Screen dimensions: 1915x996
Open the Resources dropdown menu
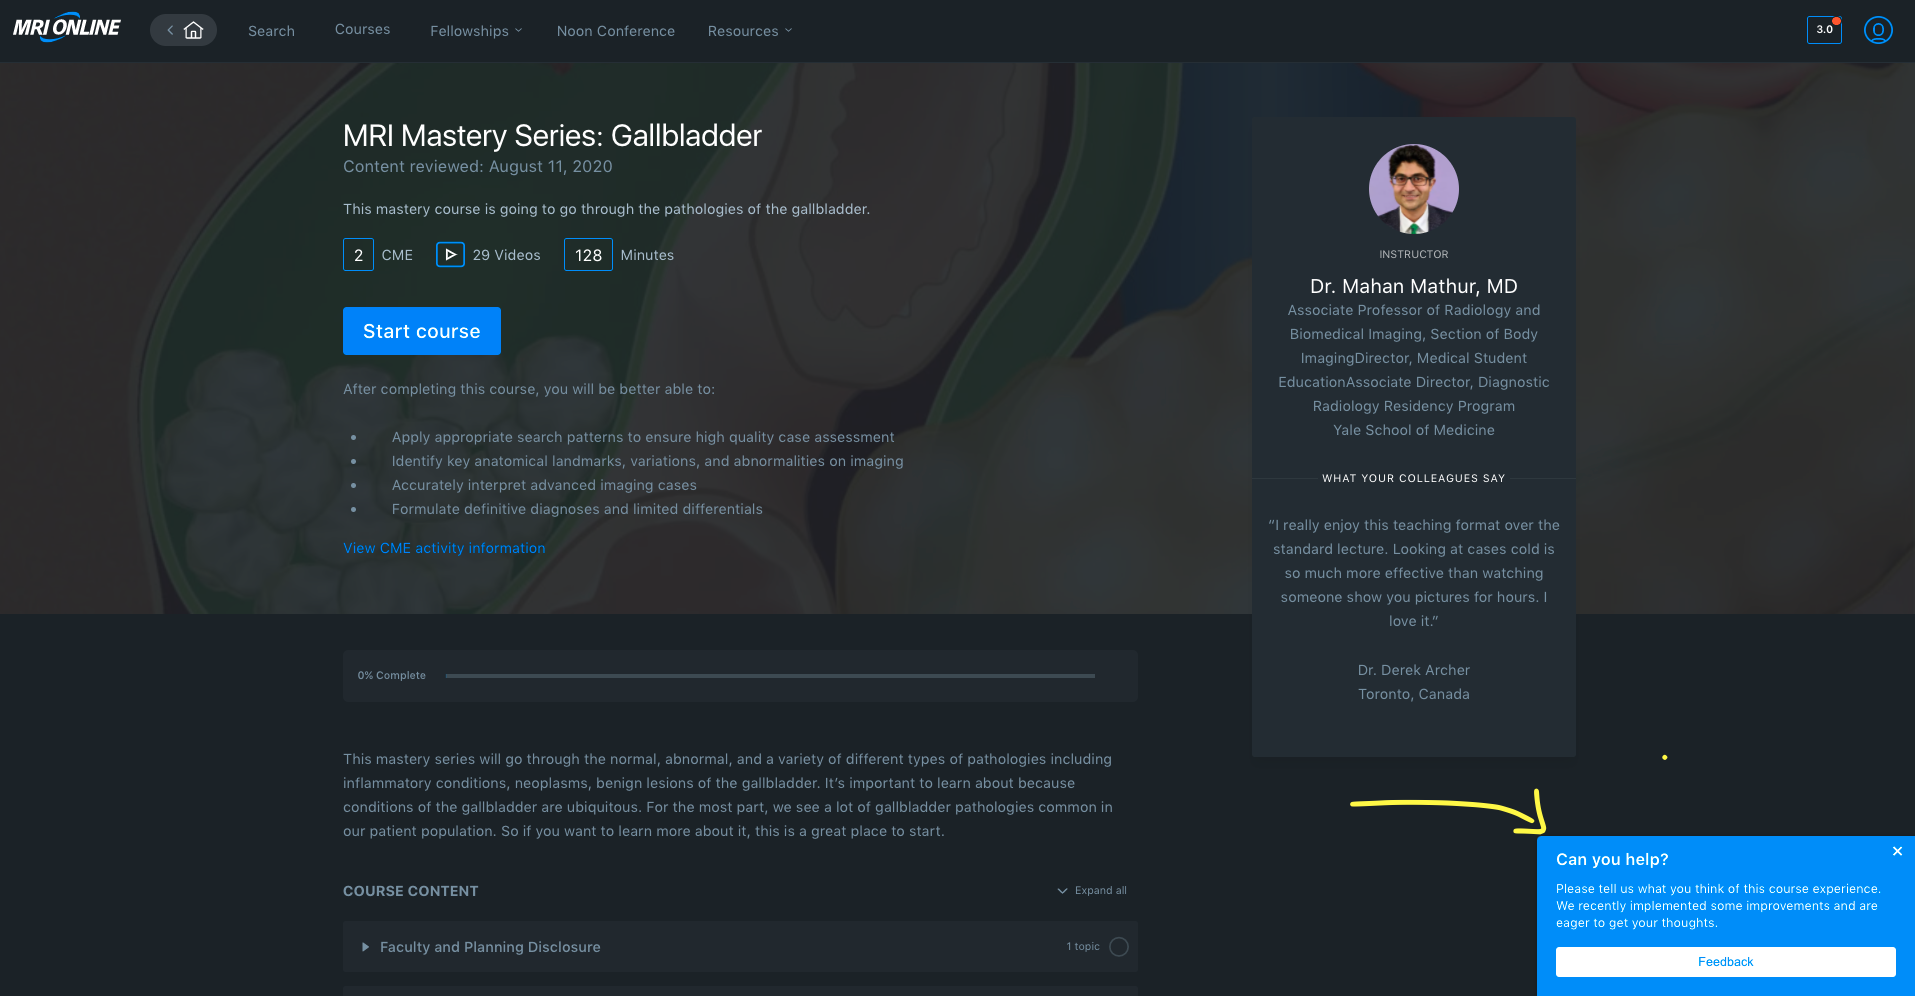point(749,31)
